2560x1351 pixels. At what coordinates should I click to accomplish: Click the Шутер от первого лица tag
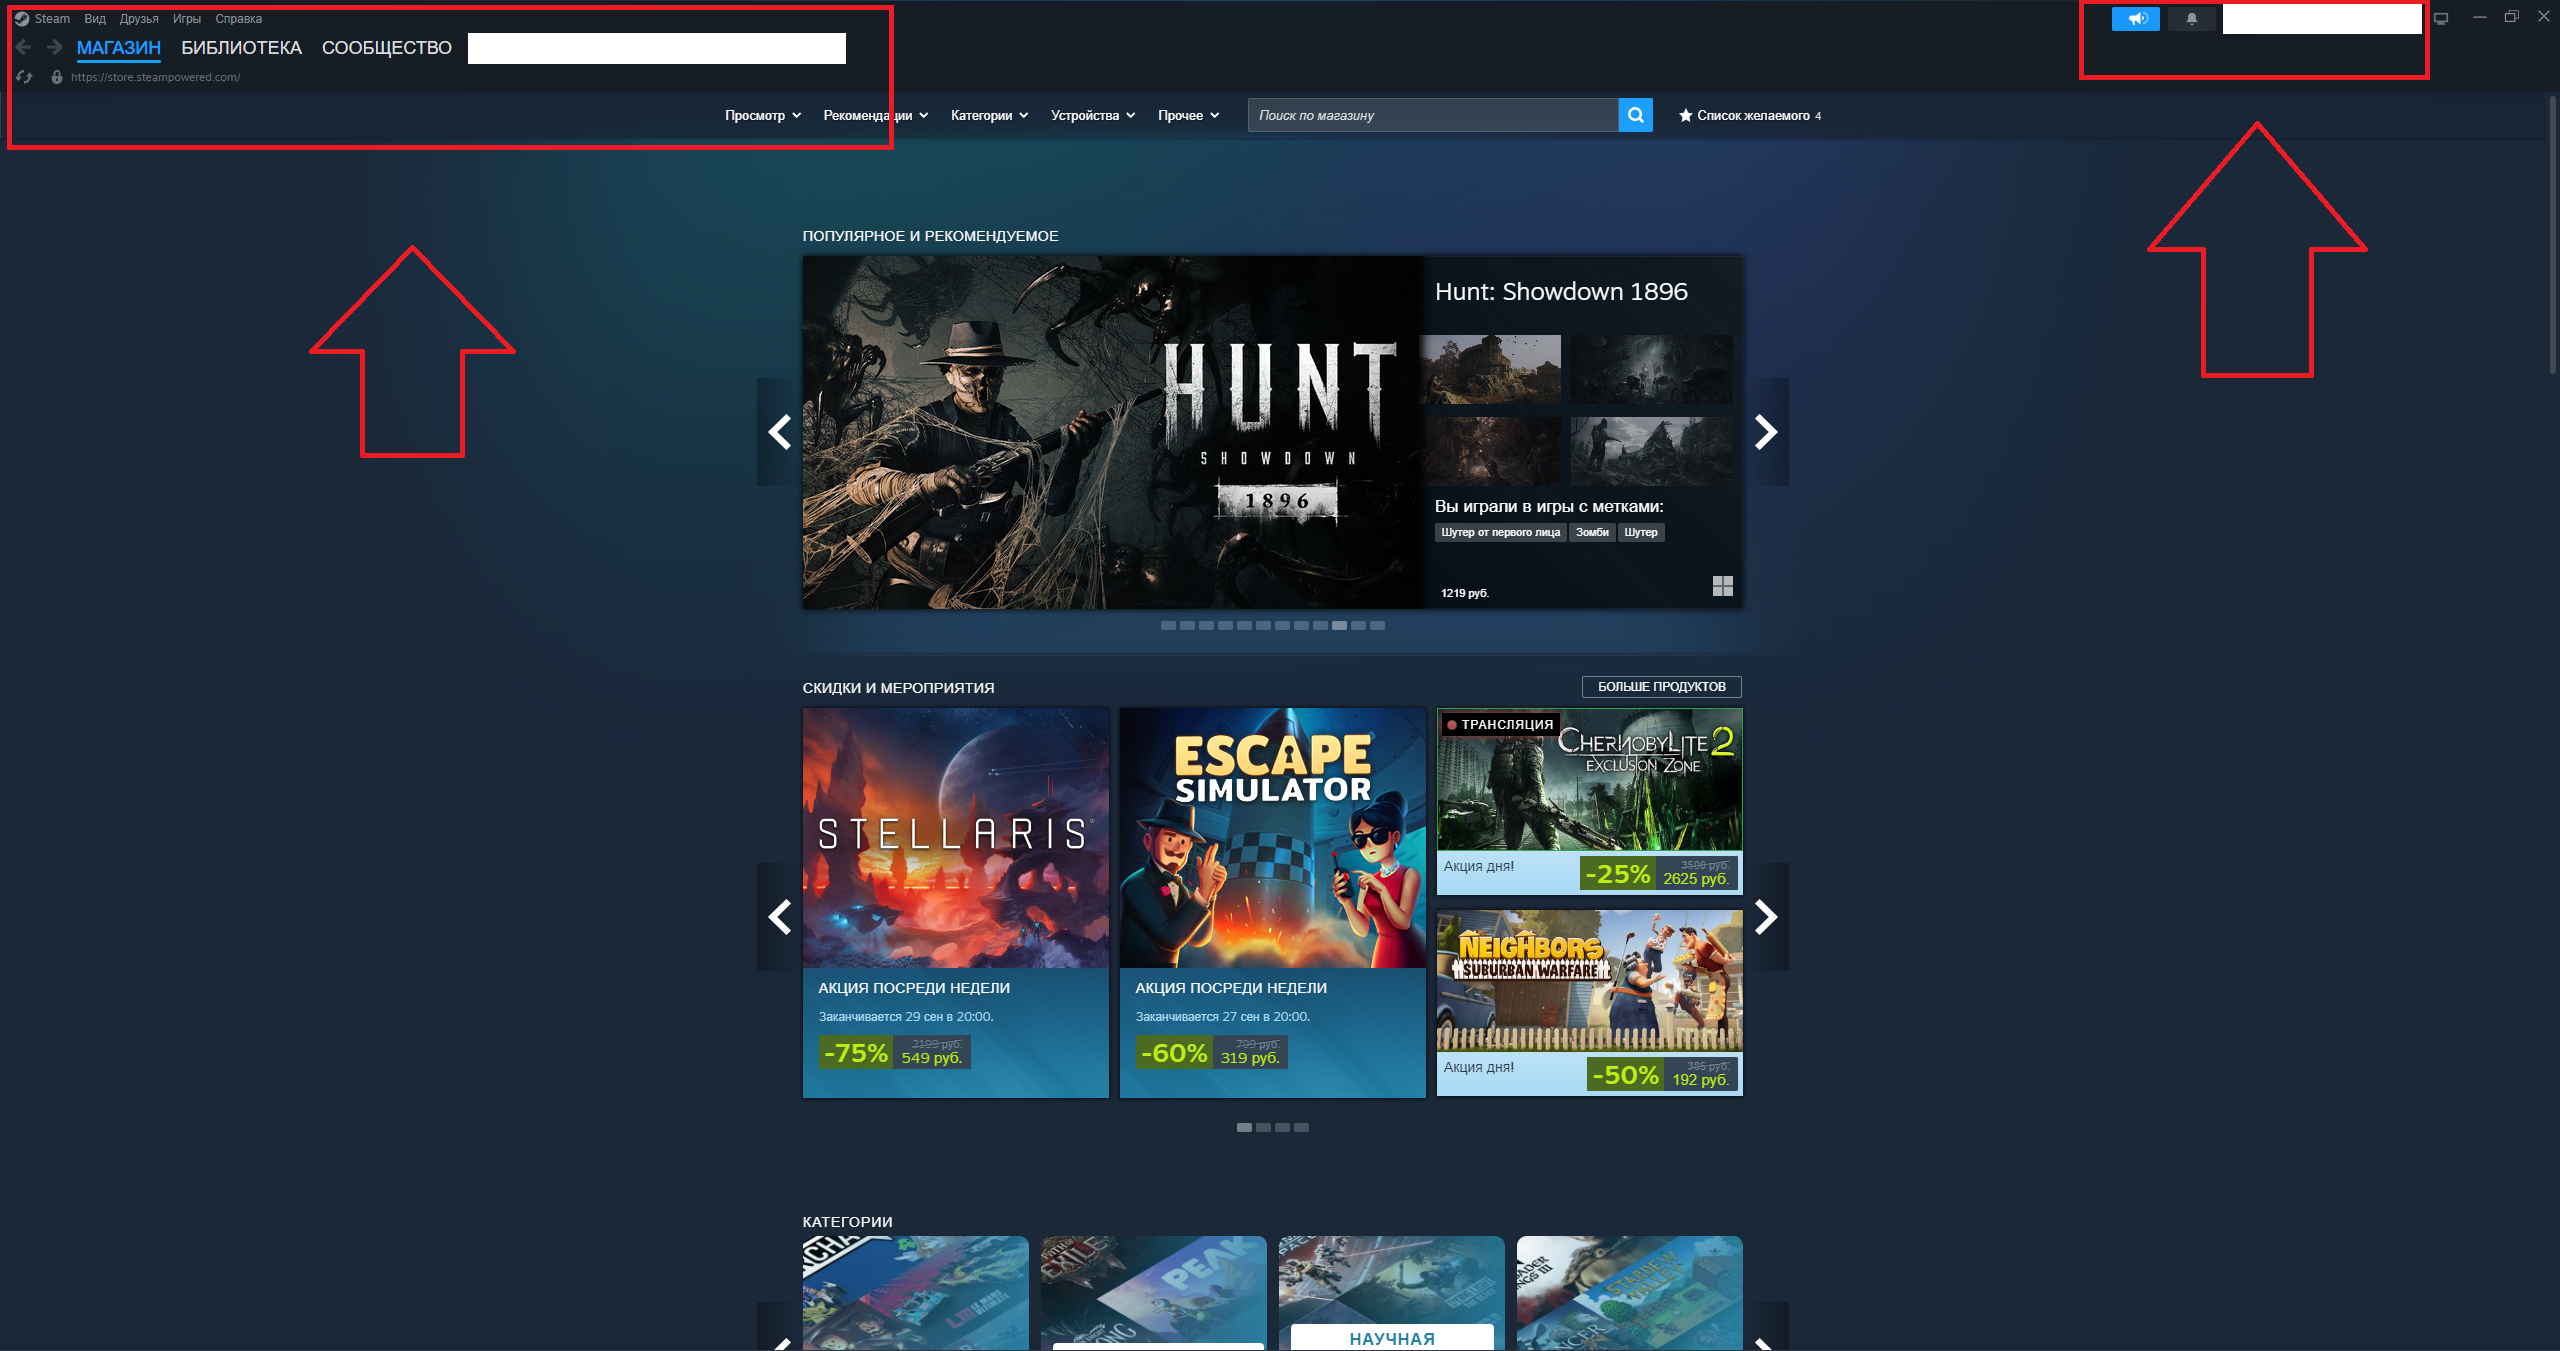pyautogui.click(x=1500, y=532)
